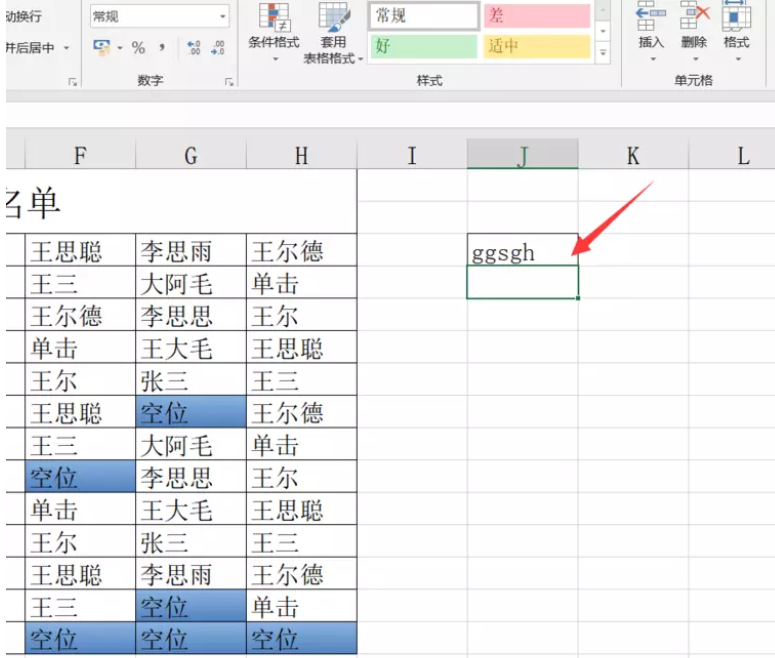The width and height of the screenshot is (775, 658).
Task: Select the first 张三 cell in column G
Action: tap(191, 380)
